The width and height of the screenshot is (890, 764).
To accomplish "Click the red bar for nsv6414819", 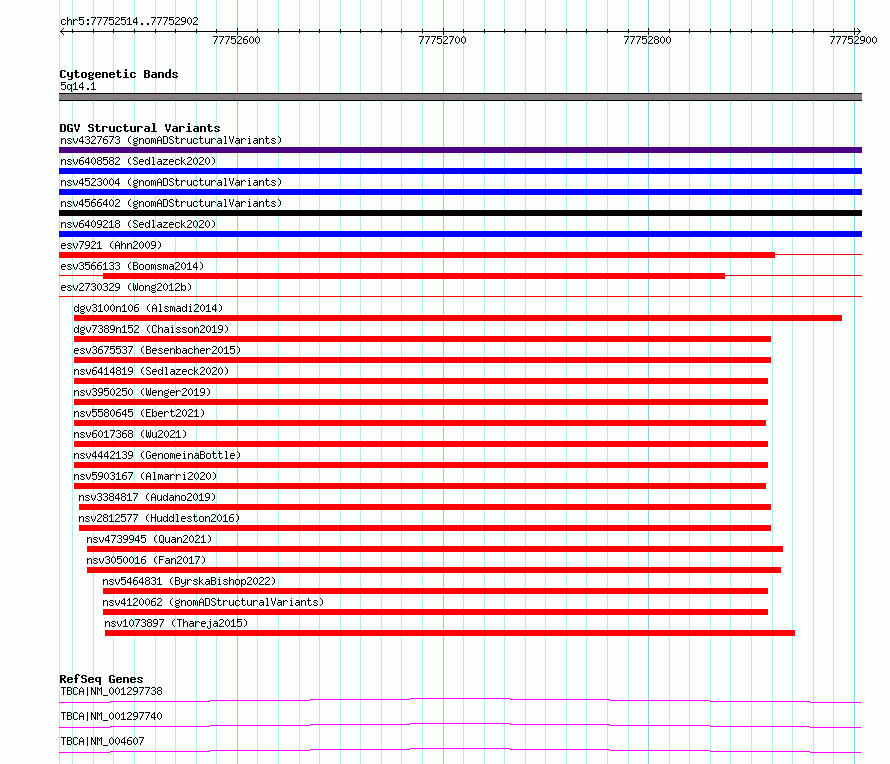I will [421, 381].
